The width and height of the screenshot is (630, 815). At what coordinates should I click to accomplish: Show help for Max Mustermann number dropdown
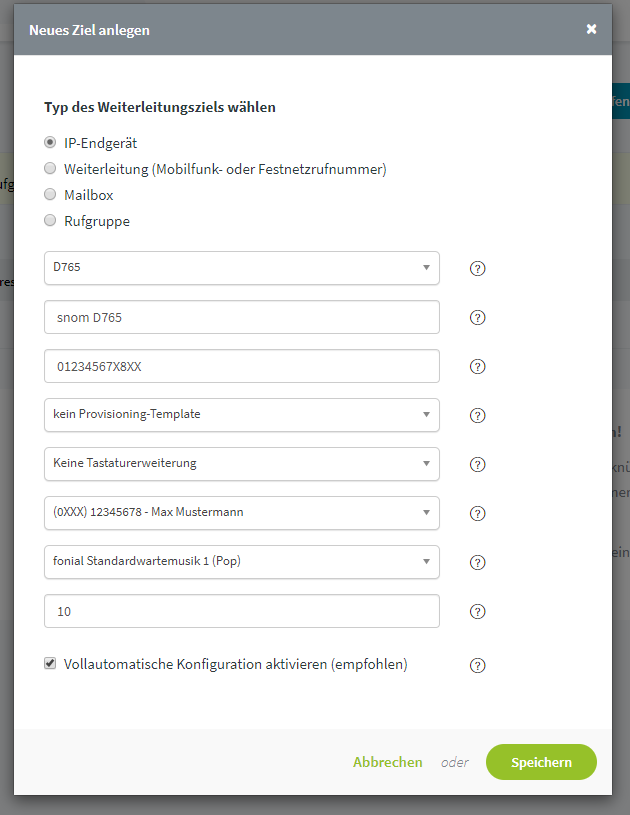click(477, 514)
